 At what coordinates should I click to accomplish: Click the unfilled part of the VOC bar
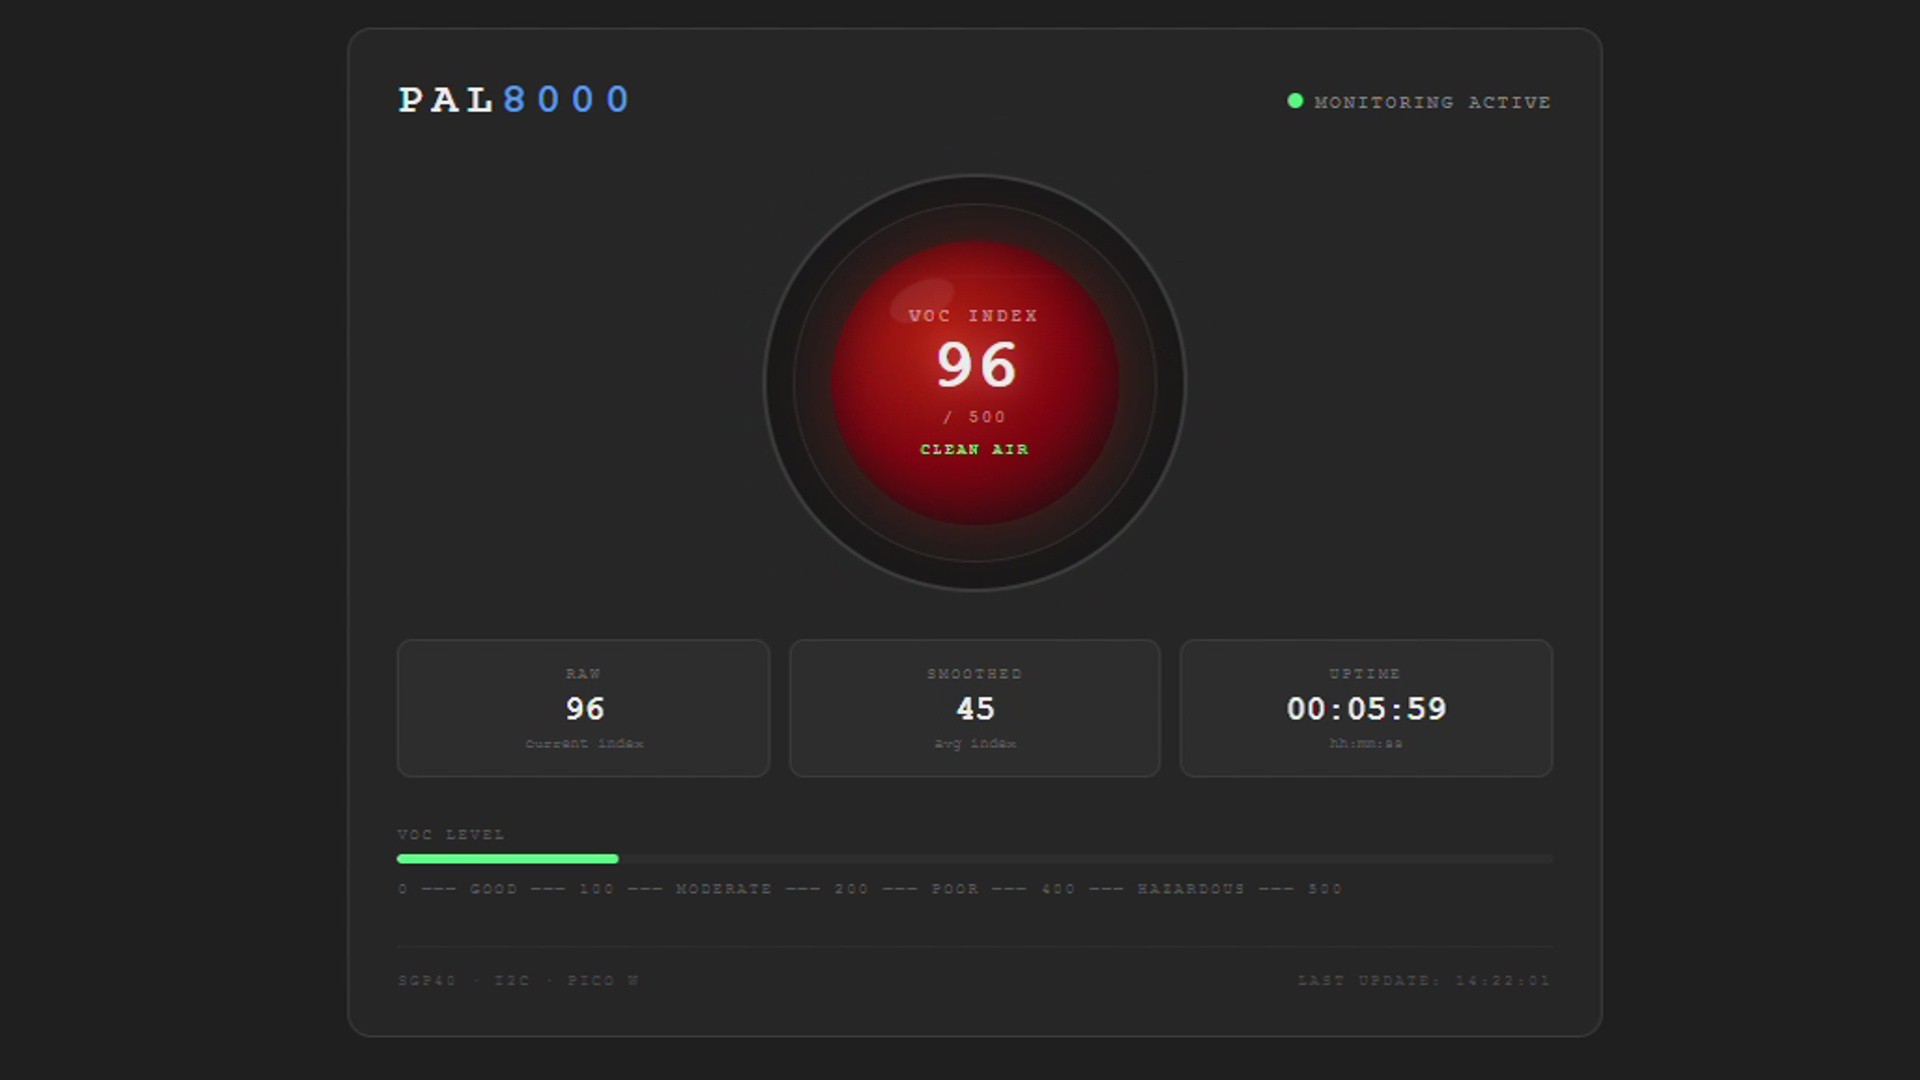[x=1085, y=859]
